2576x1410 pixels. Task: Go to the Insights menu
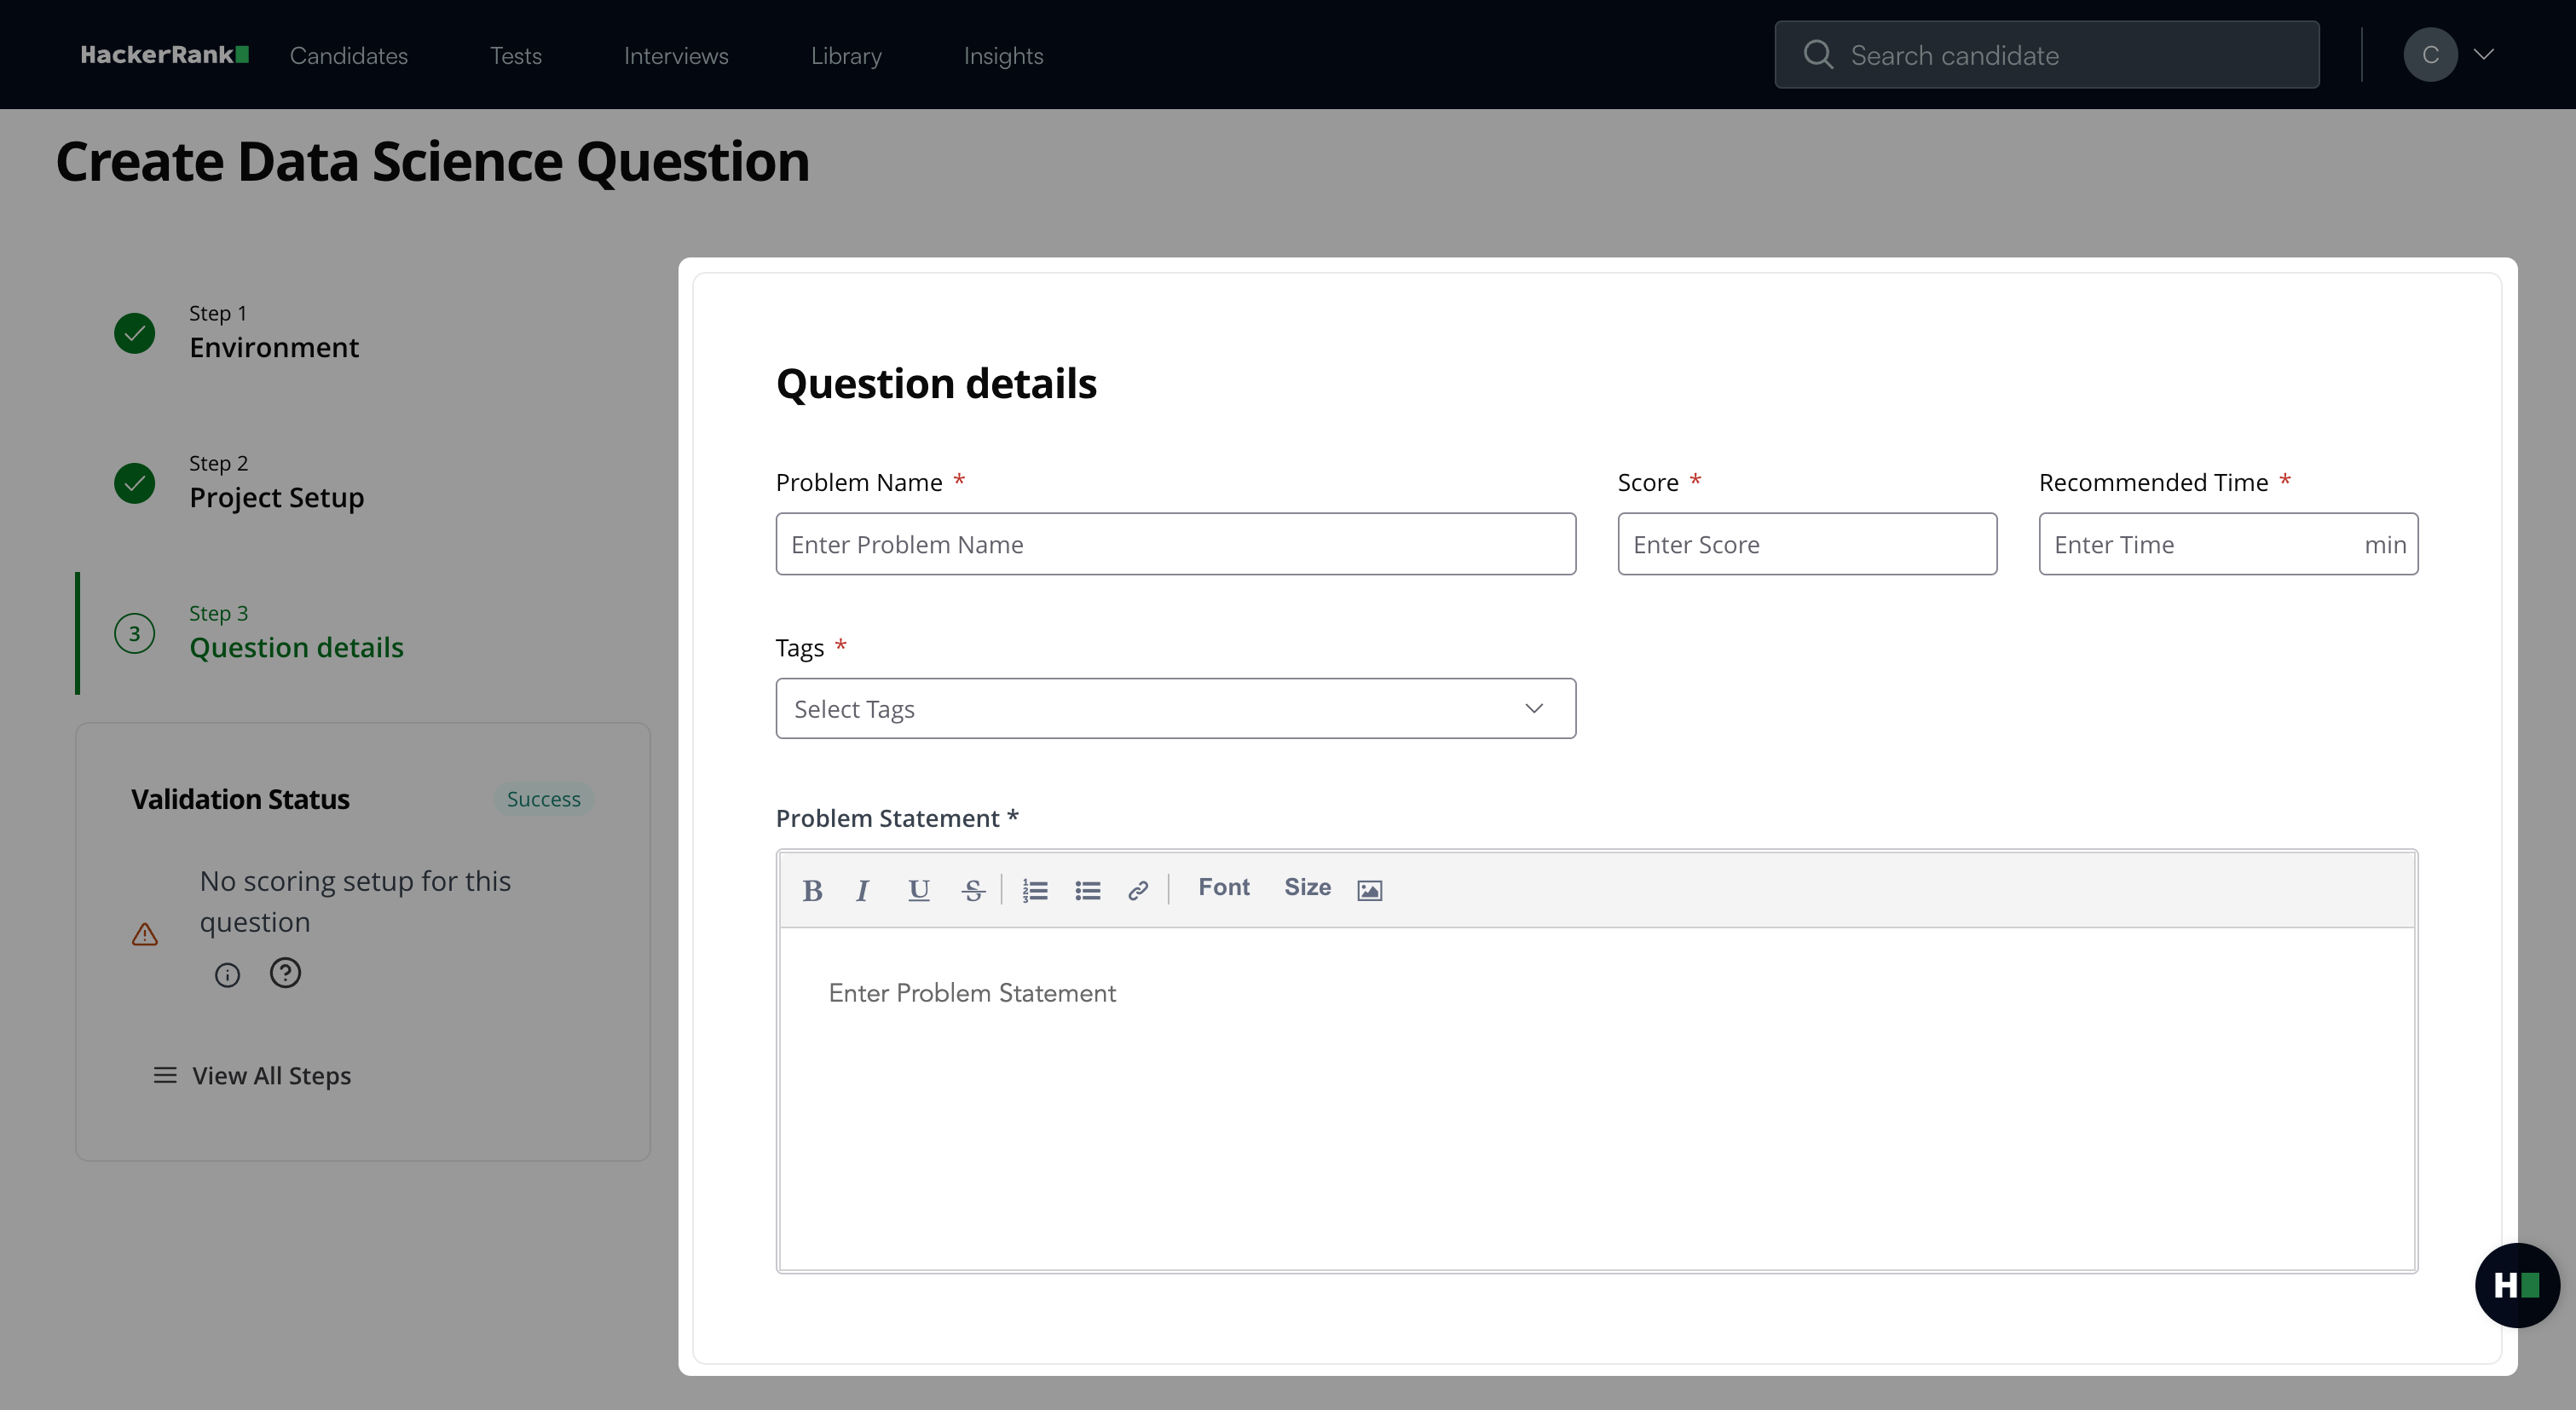tap(1003, 55)
